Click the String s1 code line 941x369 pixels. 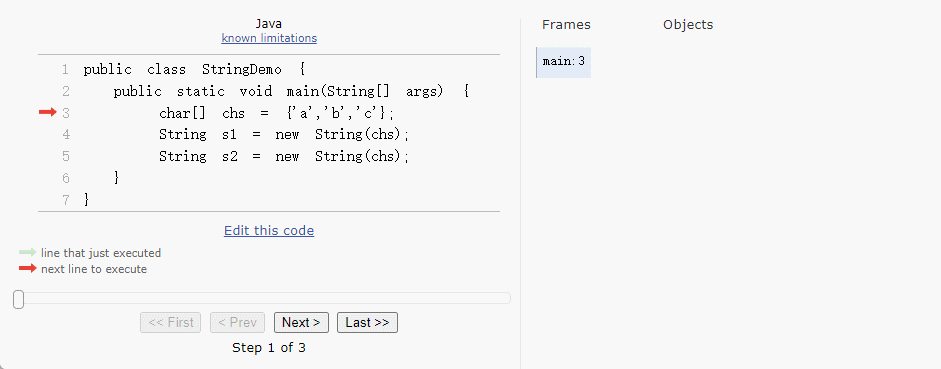[x=284, y=134]
